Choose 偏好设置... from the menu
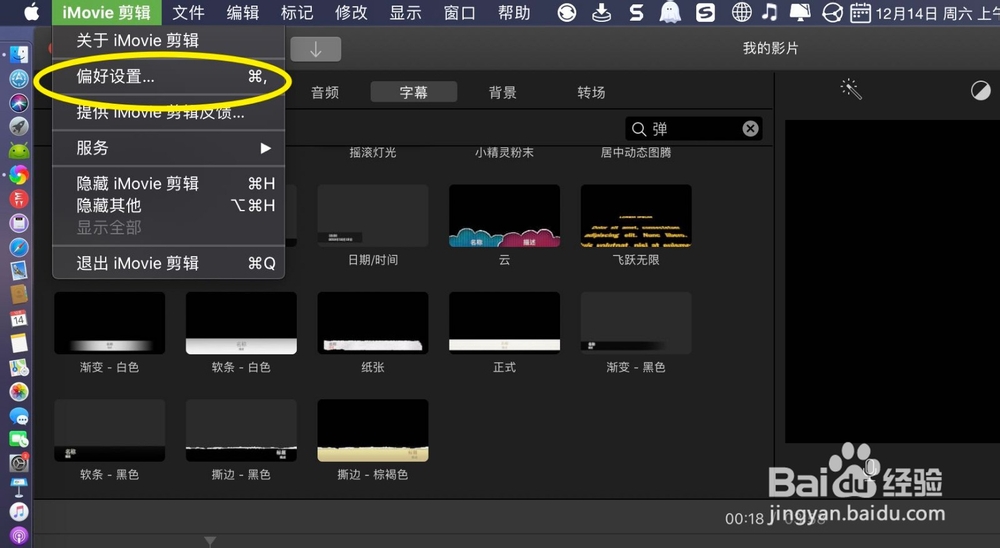The width and height of the screenshot is (1000, 548). [168, 77]
